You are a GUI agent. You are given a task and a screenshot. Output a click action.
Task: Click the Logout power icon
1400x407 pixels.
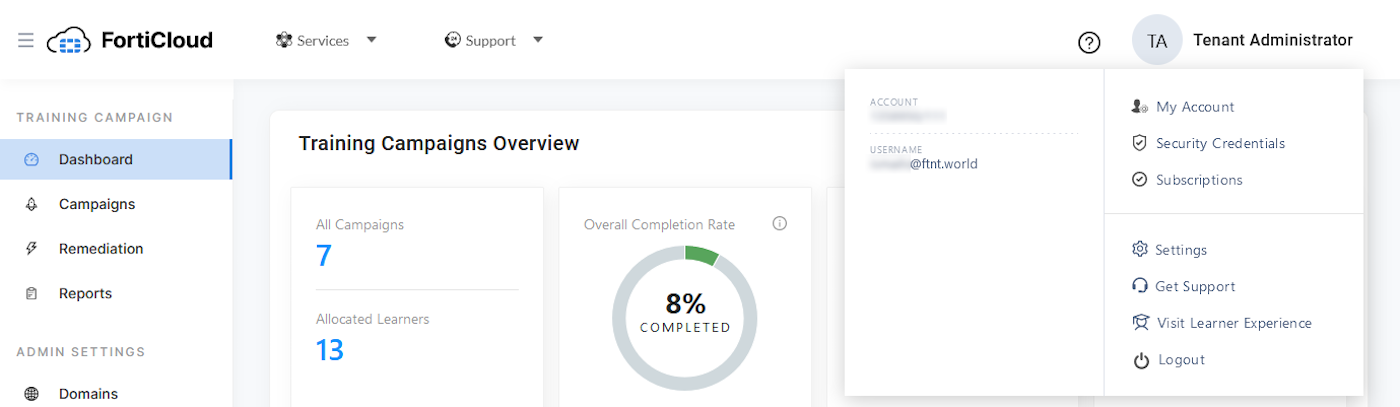point(1141,360)
